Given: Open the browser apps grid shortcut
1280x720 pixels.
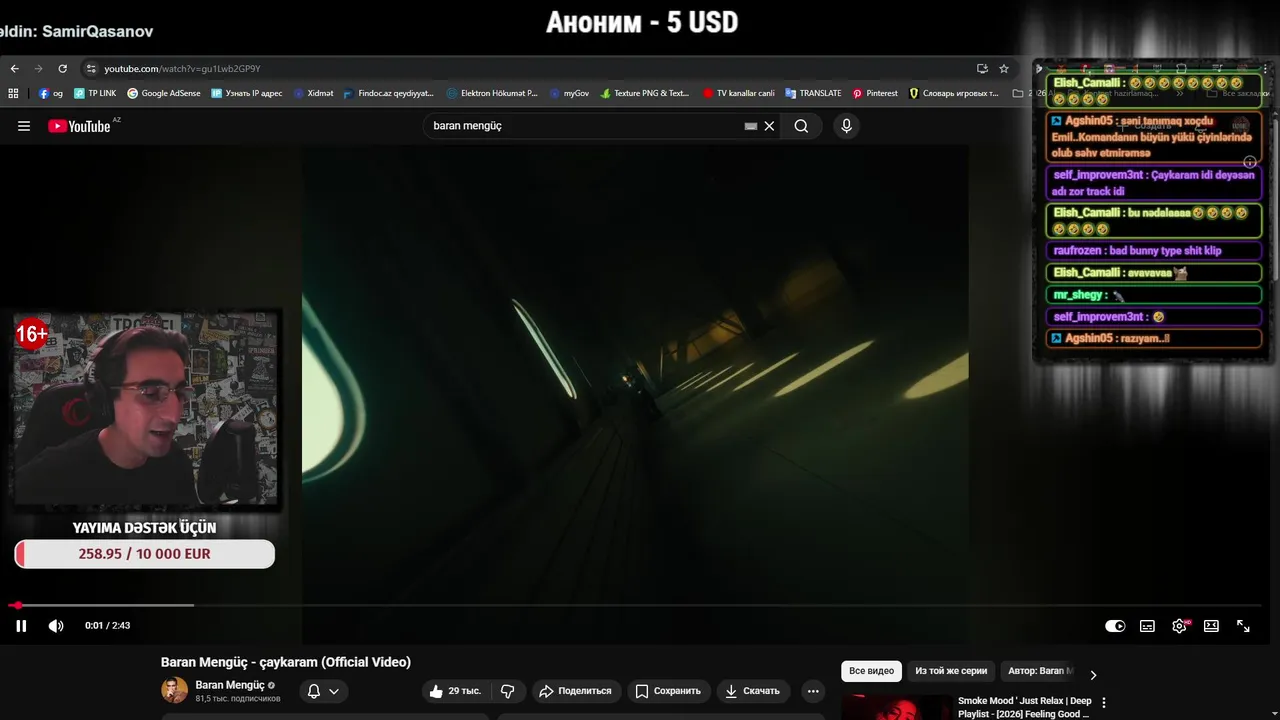Looking at the screenshot, I should coord(13,93).
